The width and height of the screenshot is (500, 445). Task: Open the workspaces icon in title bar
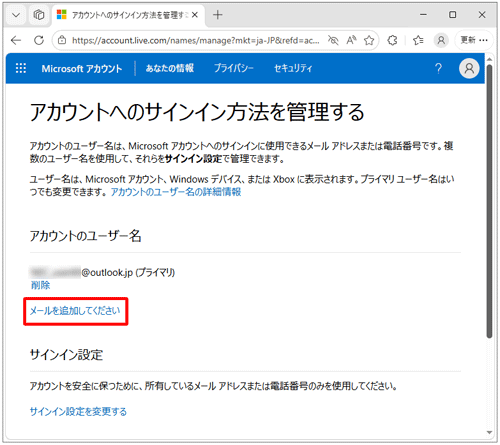click(x=39, y=15)
